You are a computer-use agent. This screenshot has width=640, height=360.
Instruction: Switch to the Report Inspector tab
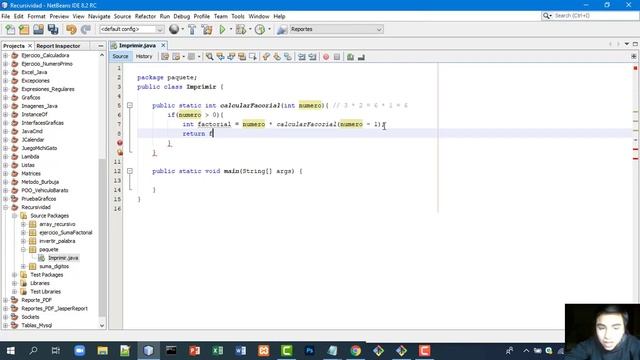(58, 46)
